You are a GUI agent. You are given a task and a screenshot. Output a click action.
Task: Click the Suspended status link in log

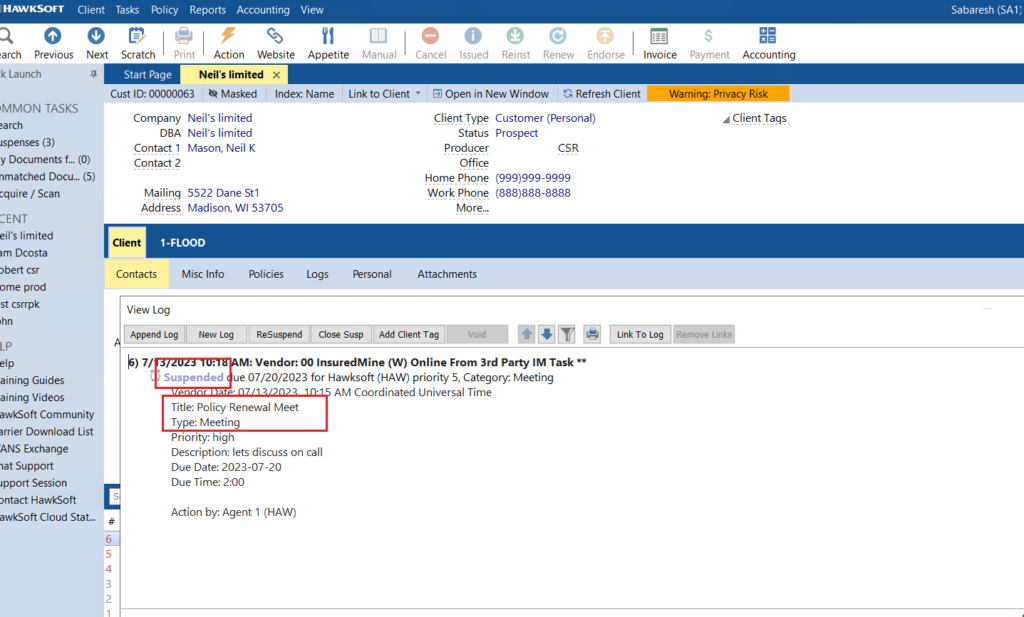click(x=193, y=377)
